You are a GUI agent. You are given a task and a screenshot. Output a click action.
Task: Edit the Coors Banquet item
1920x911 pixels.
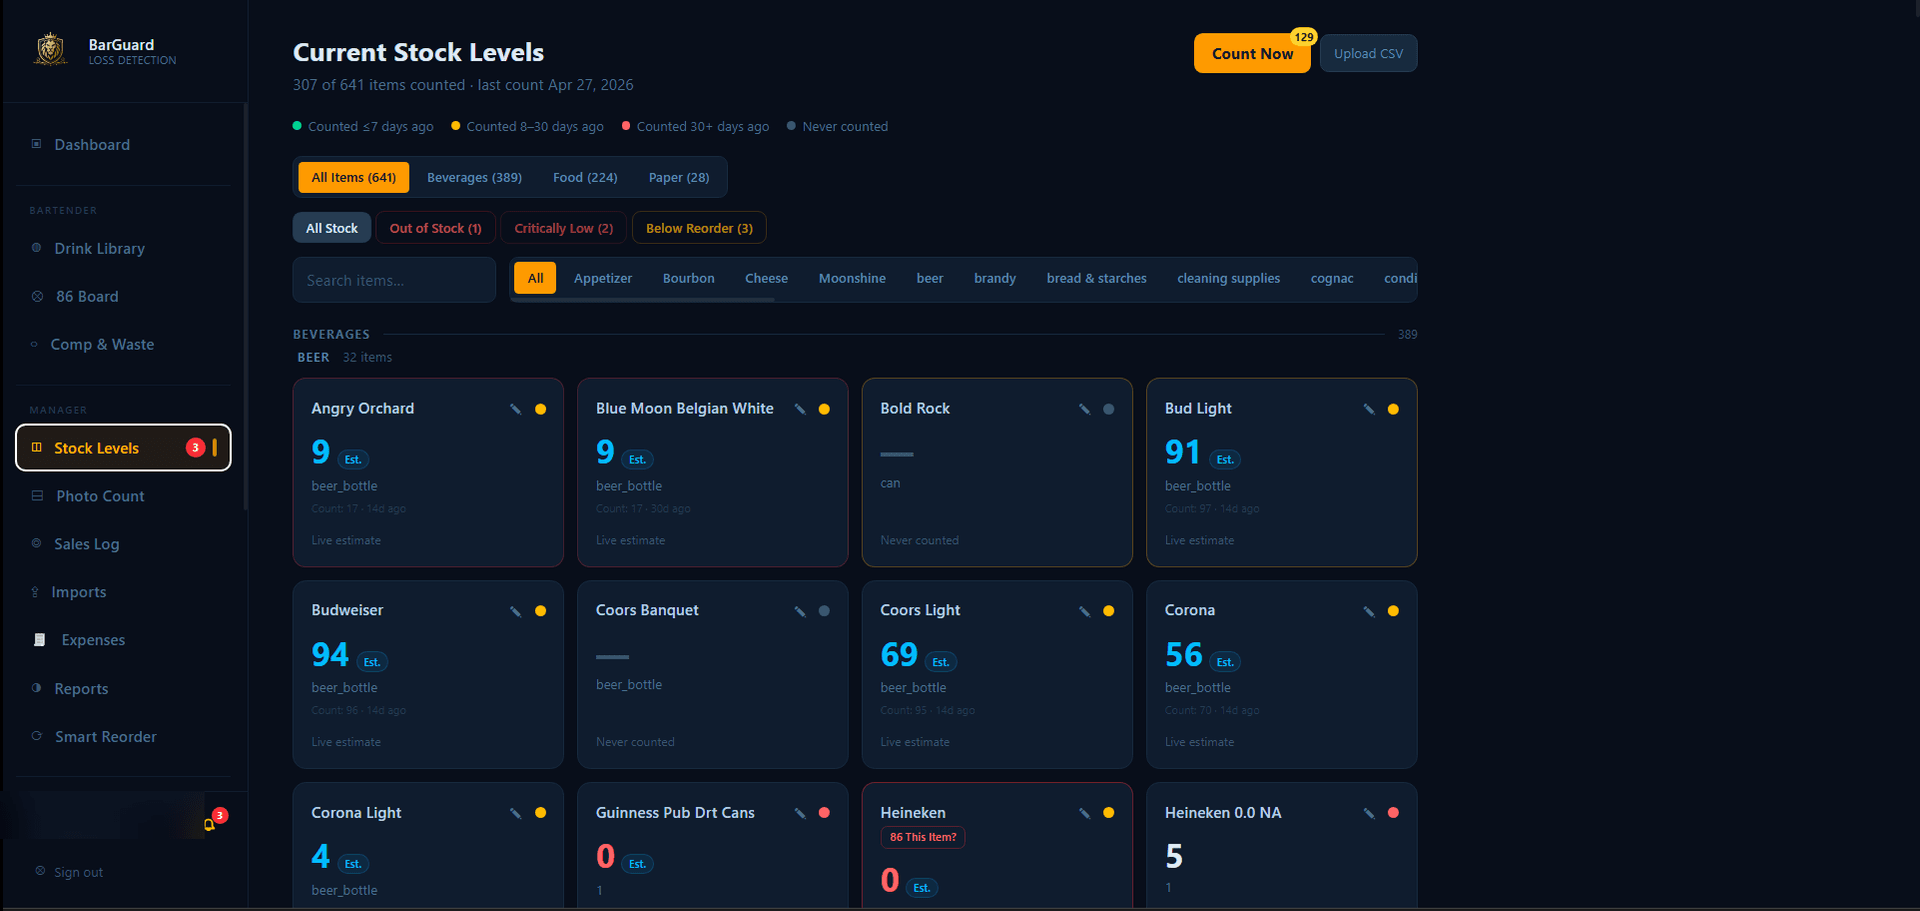pyautogui.click(x=800, y=611)
